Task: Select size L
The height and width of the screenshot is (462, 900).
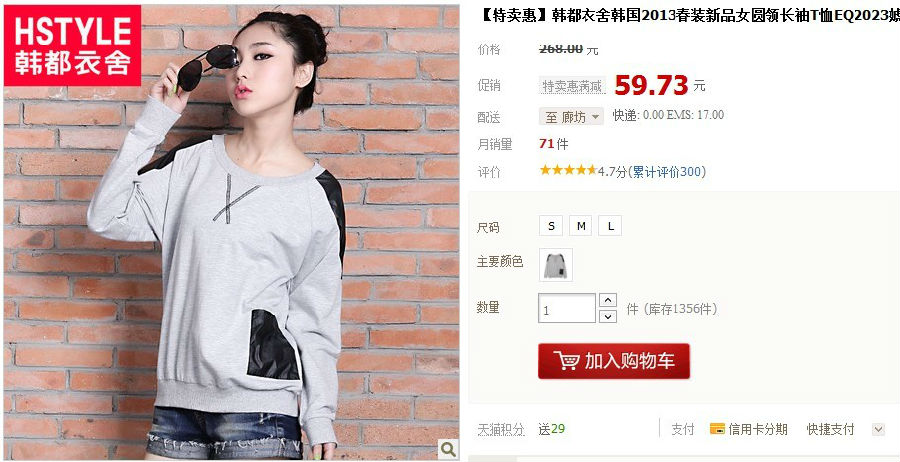Action: pyautogui.click(x=610, y=226)
